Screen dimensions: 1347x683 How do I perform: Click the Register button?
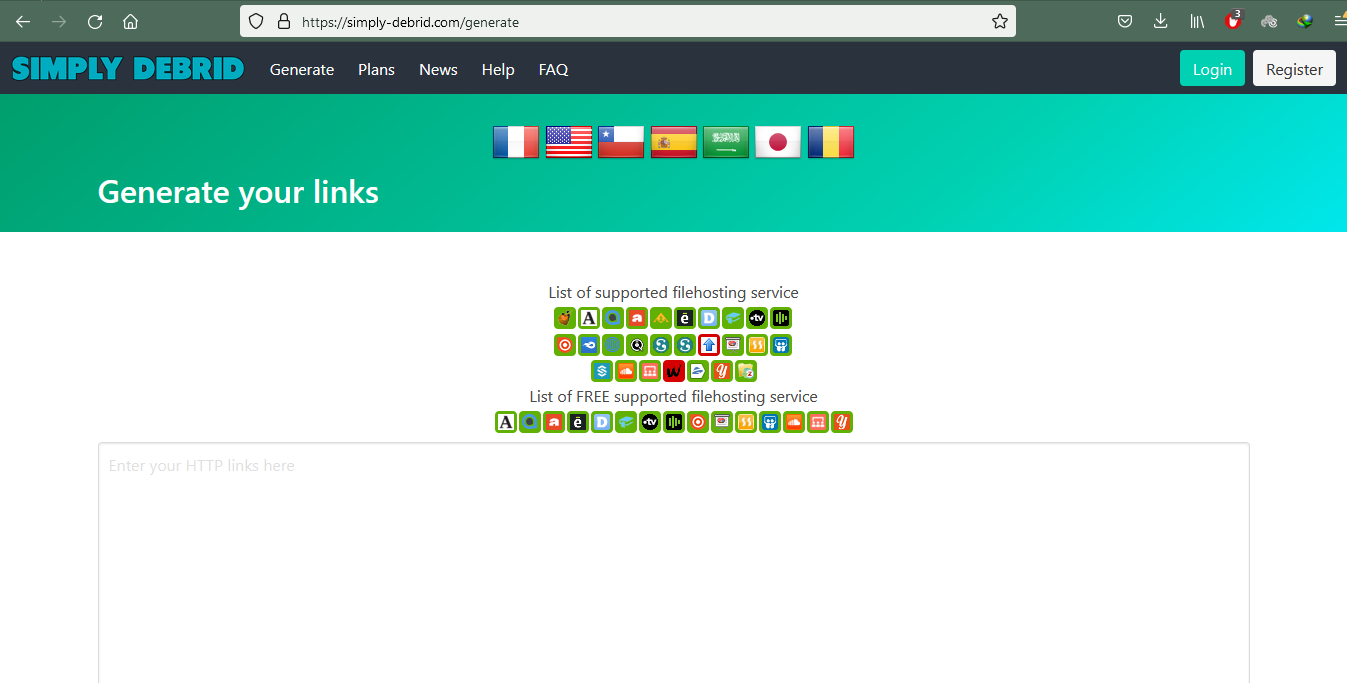click(x=1294, y=68)
